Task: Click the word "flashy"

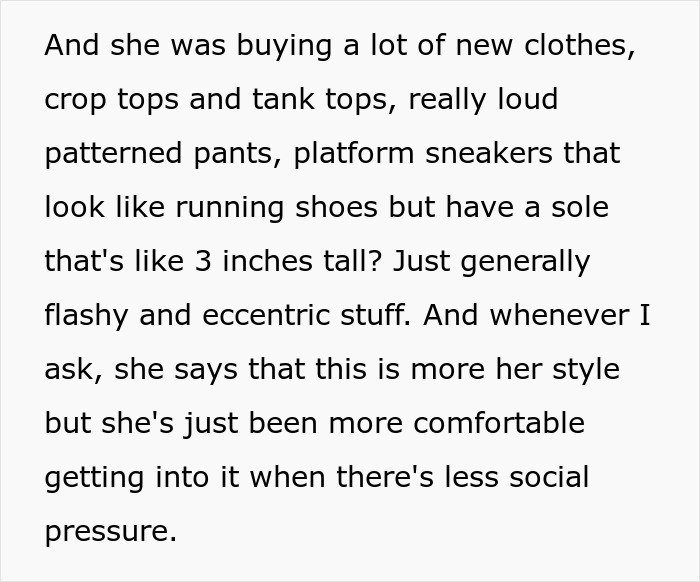Action: [x=88, y=316]
